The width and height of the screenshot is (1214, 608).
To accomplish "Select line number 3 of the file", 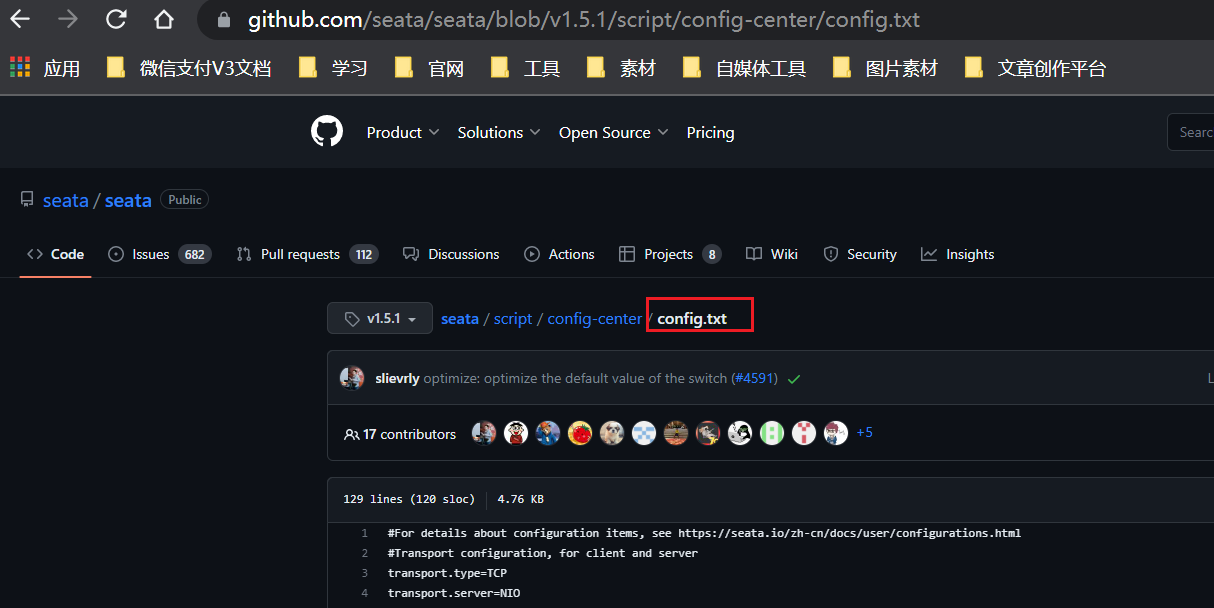I will [365, 573].
